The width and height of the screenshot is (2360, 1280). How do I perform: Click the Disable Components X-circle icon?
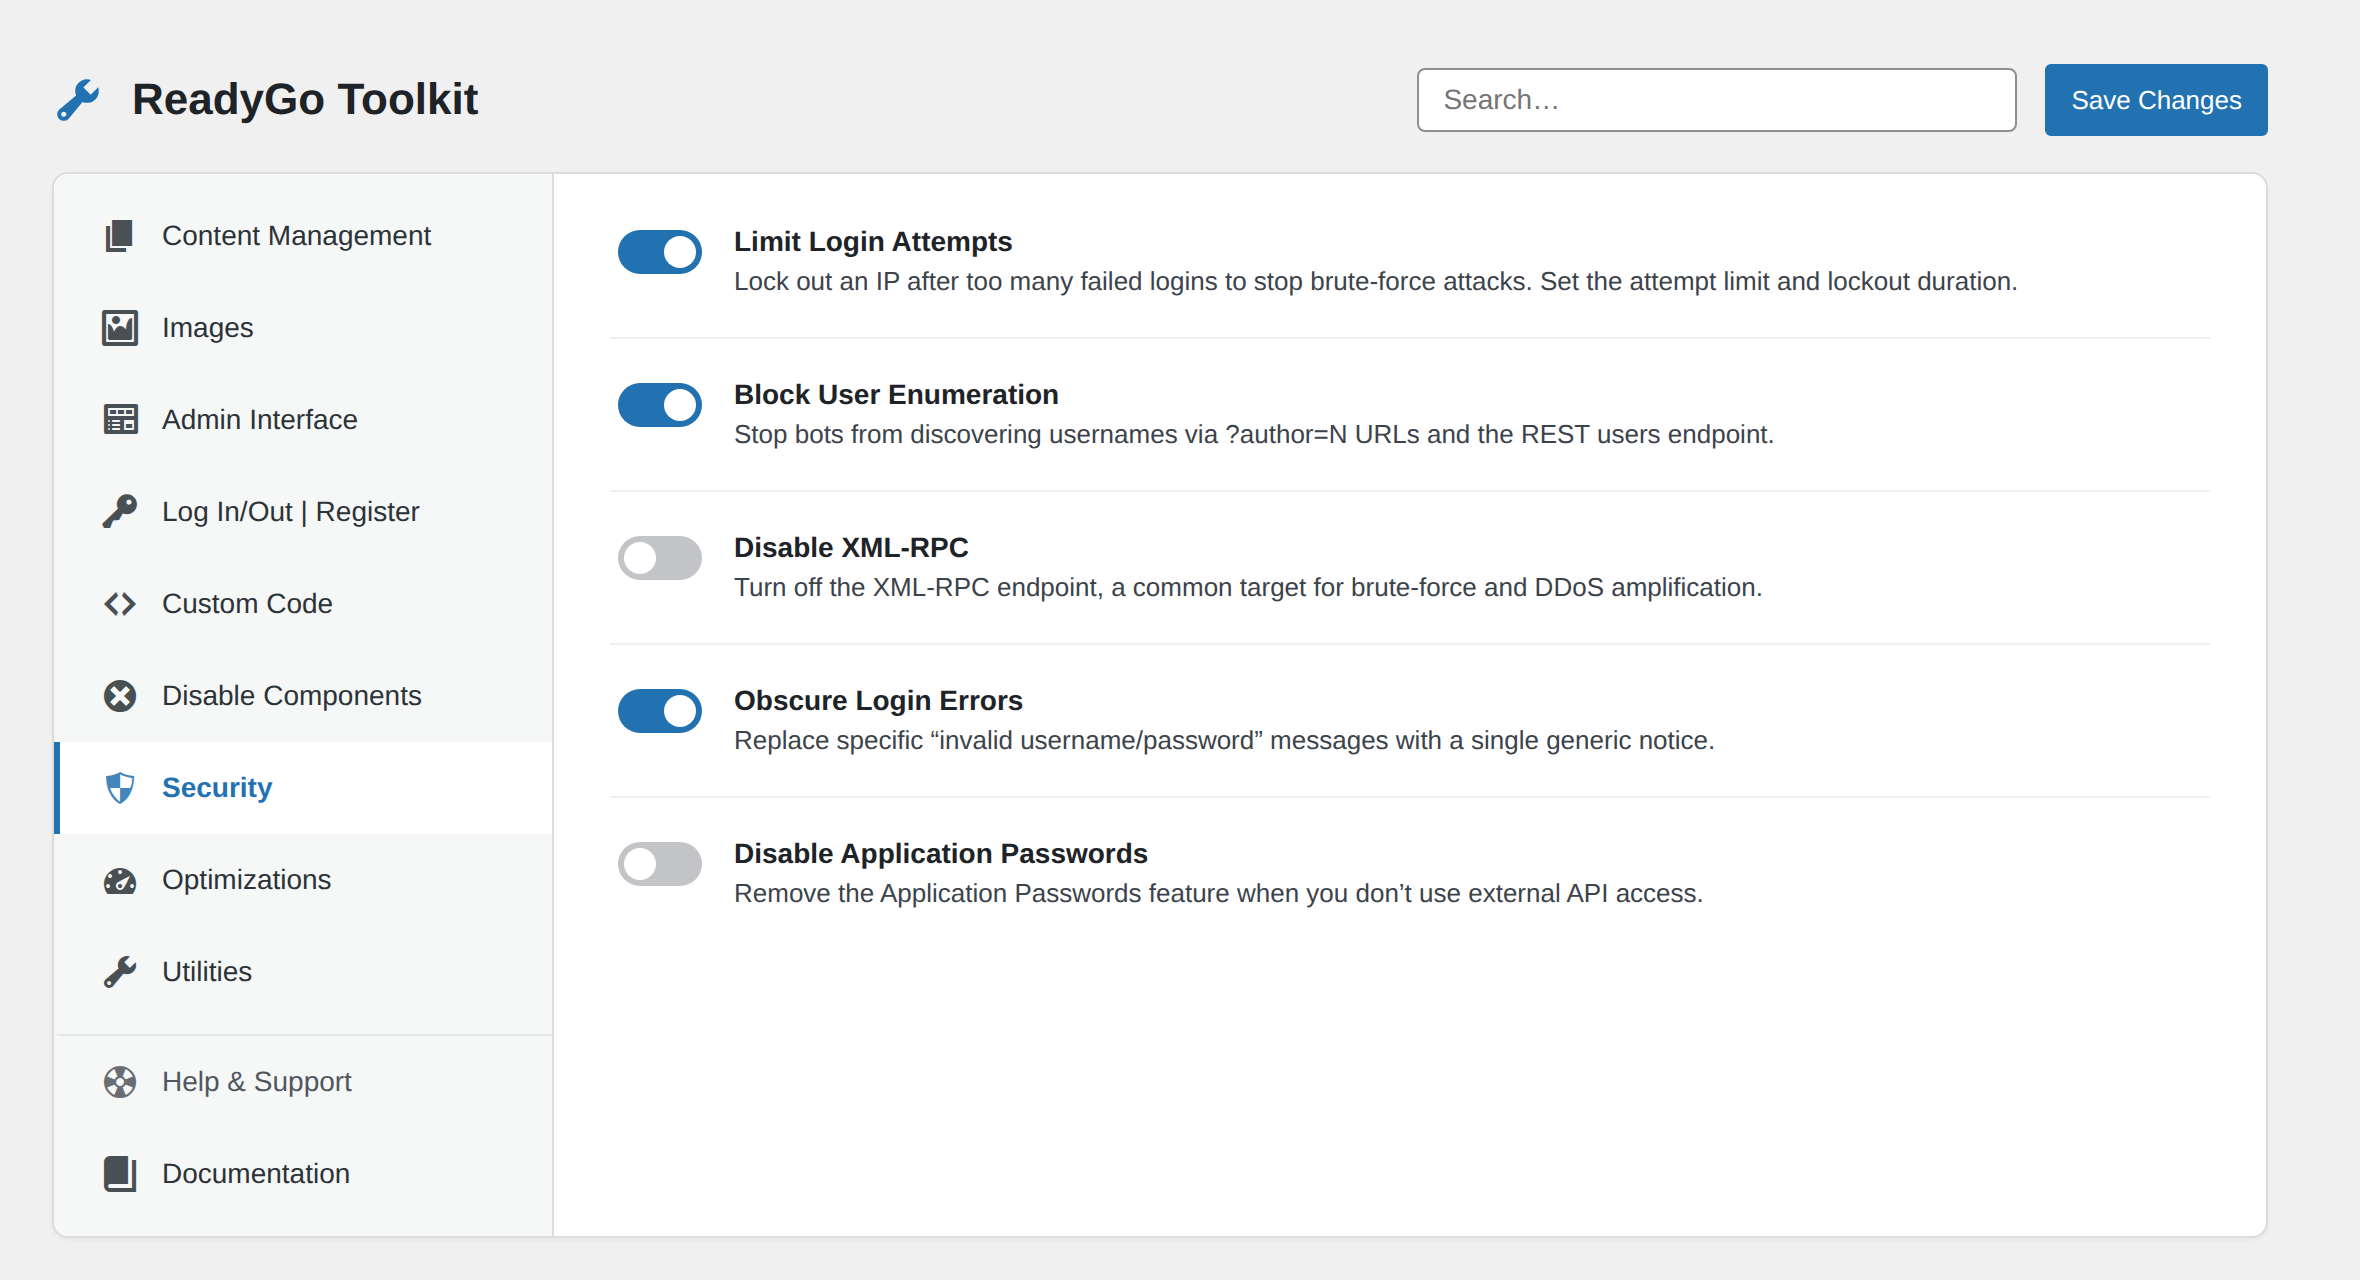[x=120, y=696]
